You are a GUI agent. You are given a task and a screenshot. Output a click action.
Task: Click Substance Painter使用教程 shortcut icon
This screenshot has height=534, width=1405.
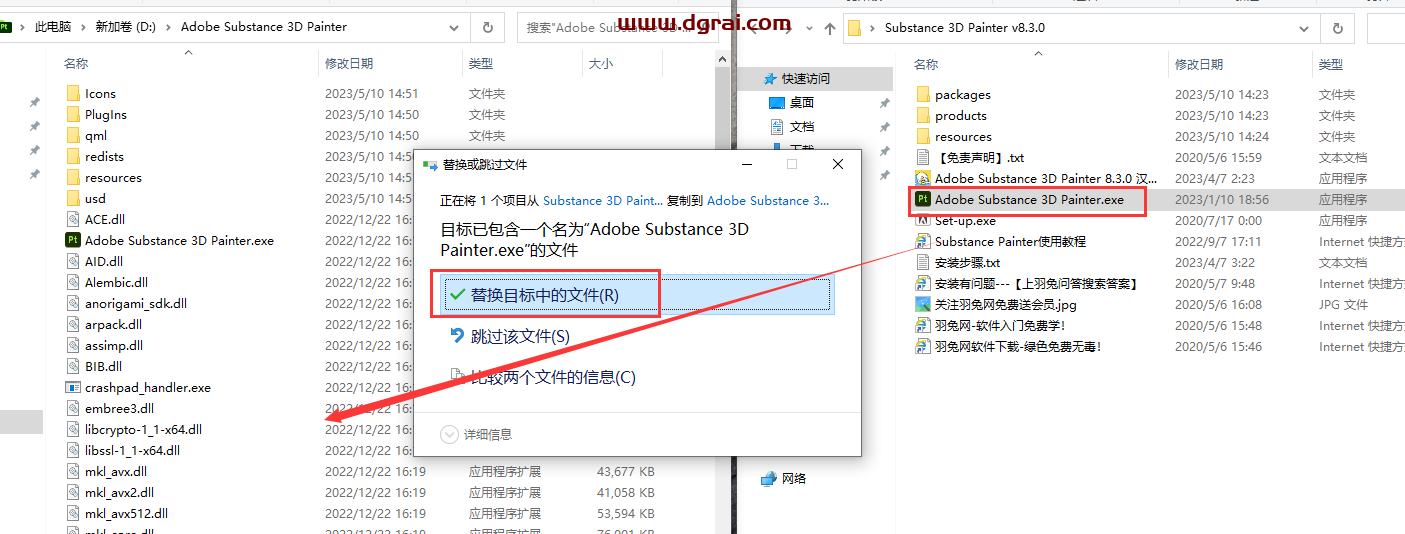(923, 241)
